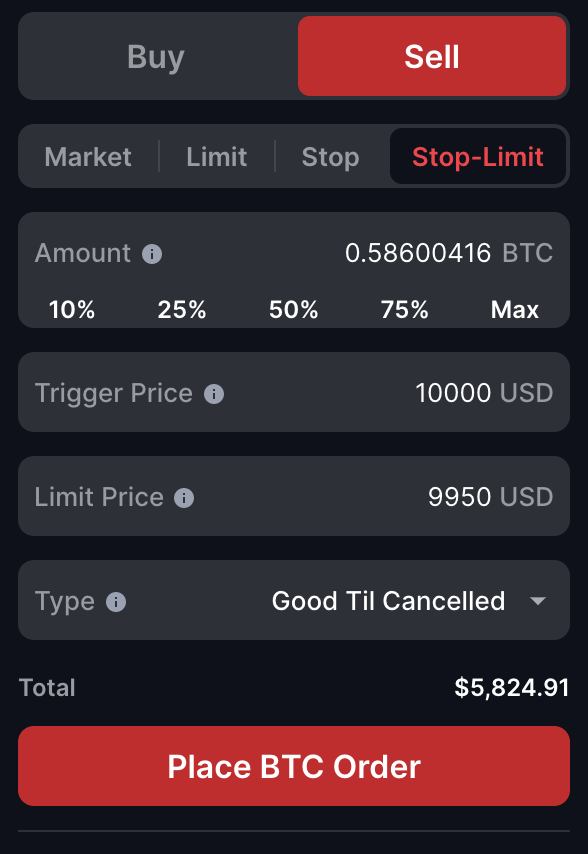
Task: Click the Limit Price input field
Action: [x=470, y=496]
